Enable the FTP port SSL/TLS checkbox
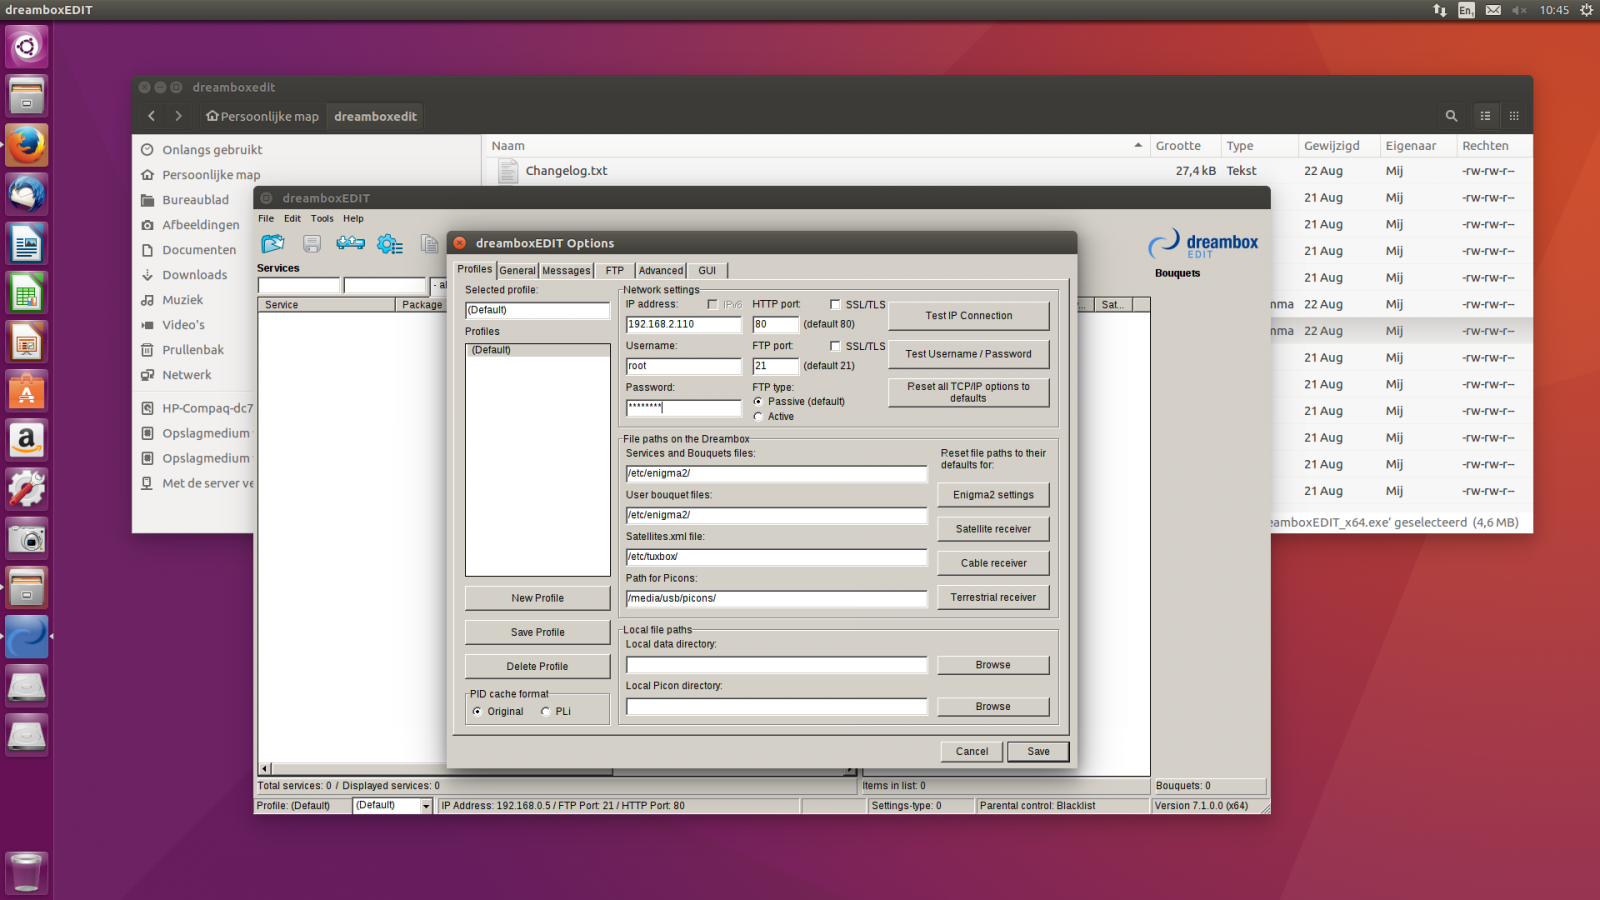This screenshot has width=1600, height=900. (x=835, y=347)
